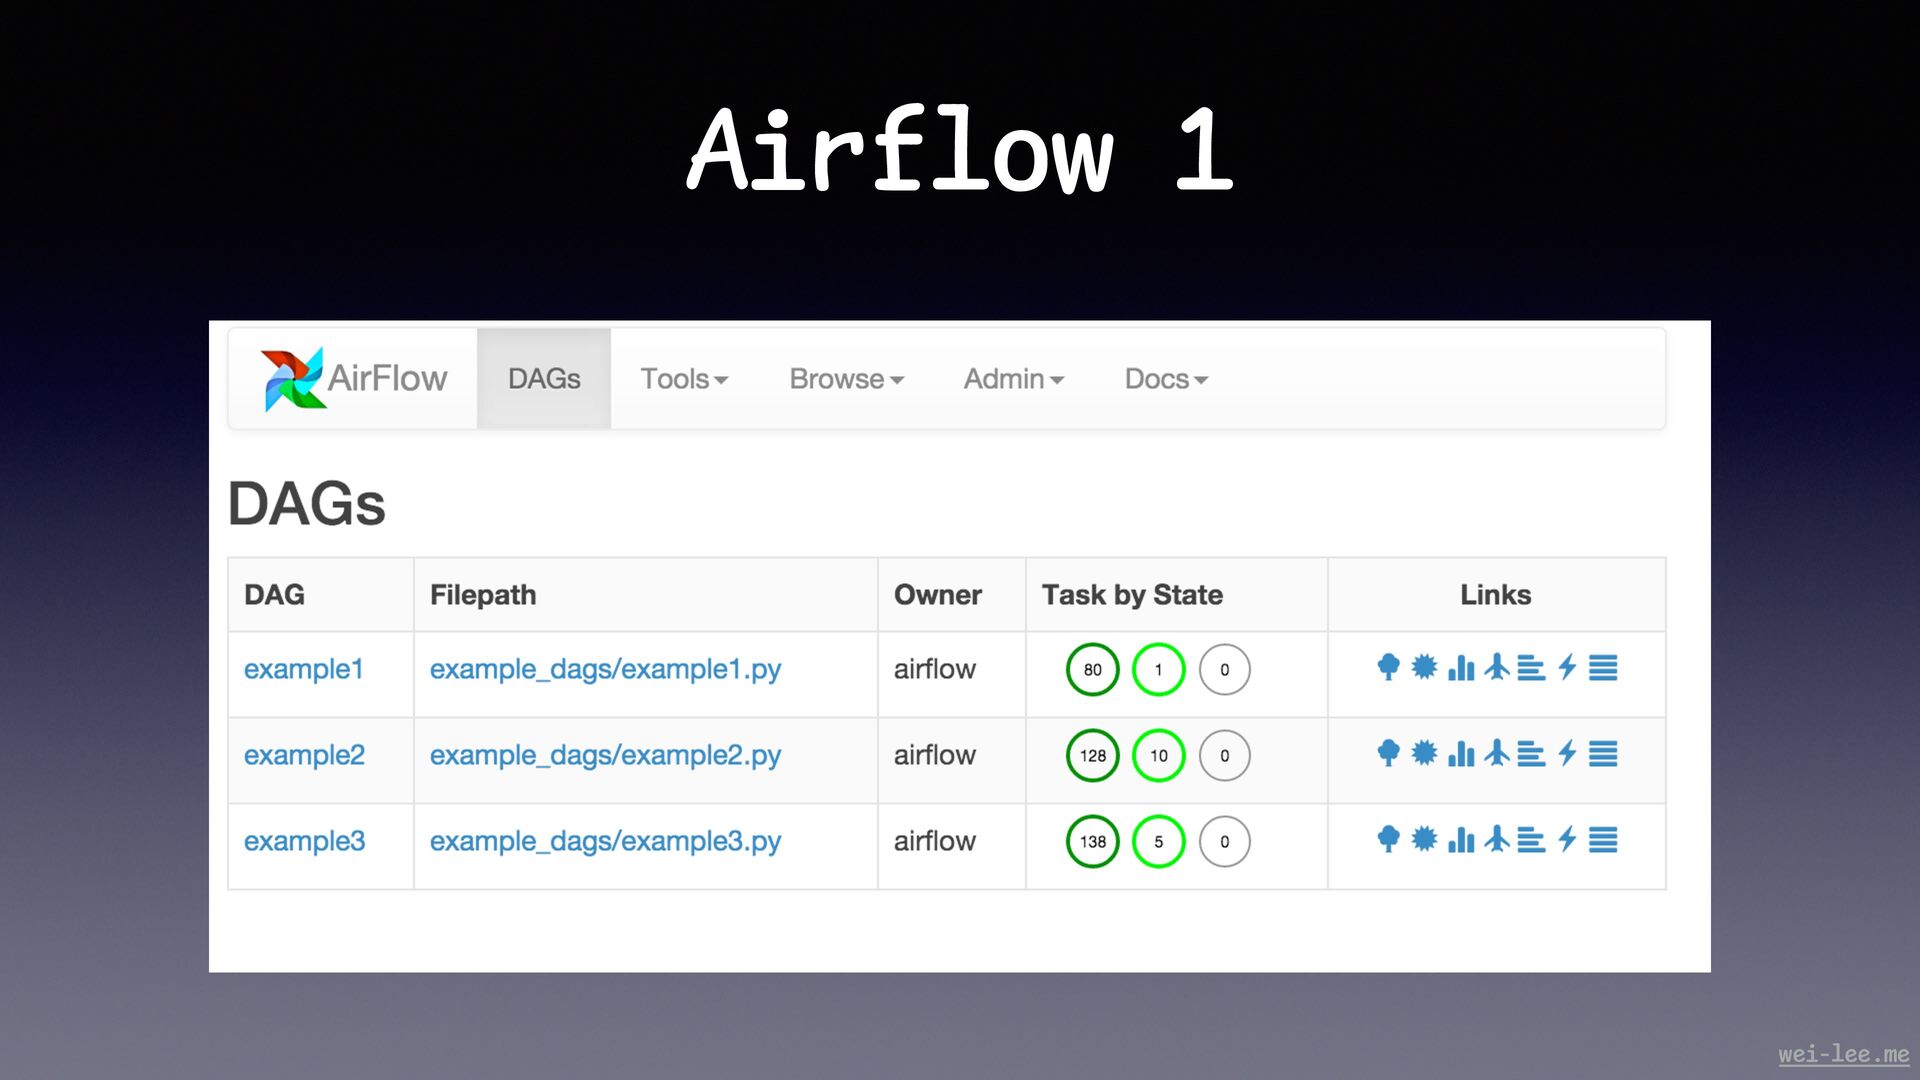Open list lines icon for example3

click(x=1603, y=840)
